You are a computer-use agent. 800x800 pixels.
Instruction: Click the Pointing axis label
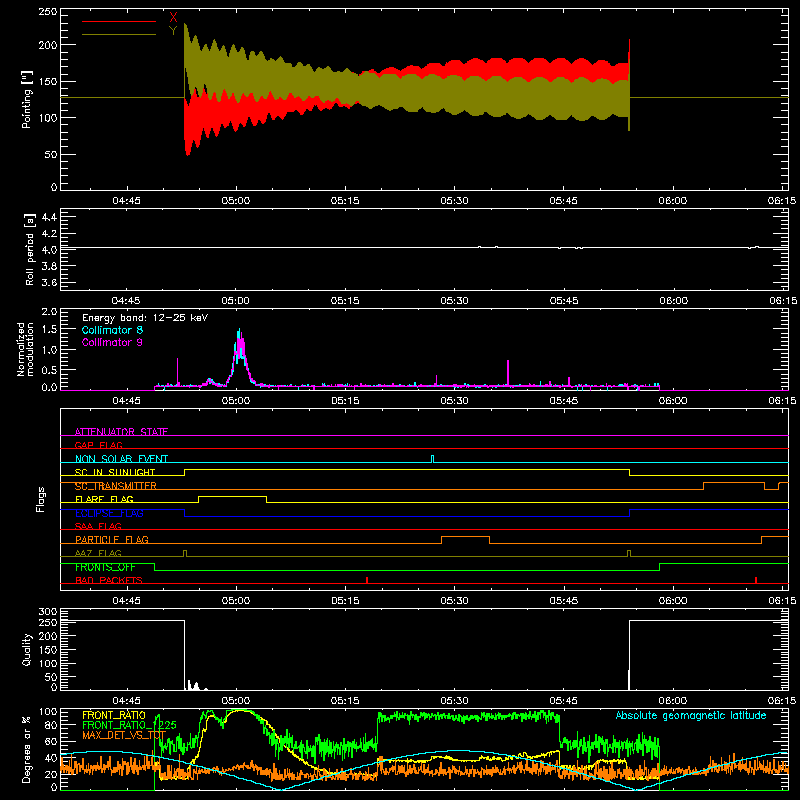click(27, 99)
